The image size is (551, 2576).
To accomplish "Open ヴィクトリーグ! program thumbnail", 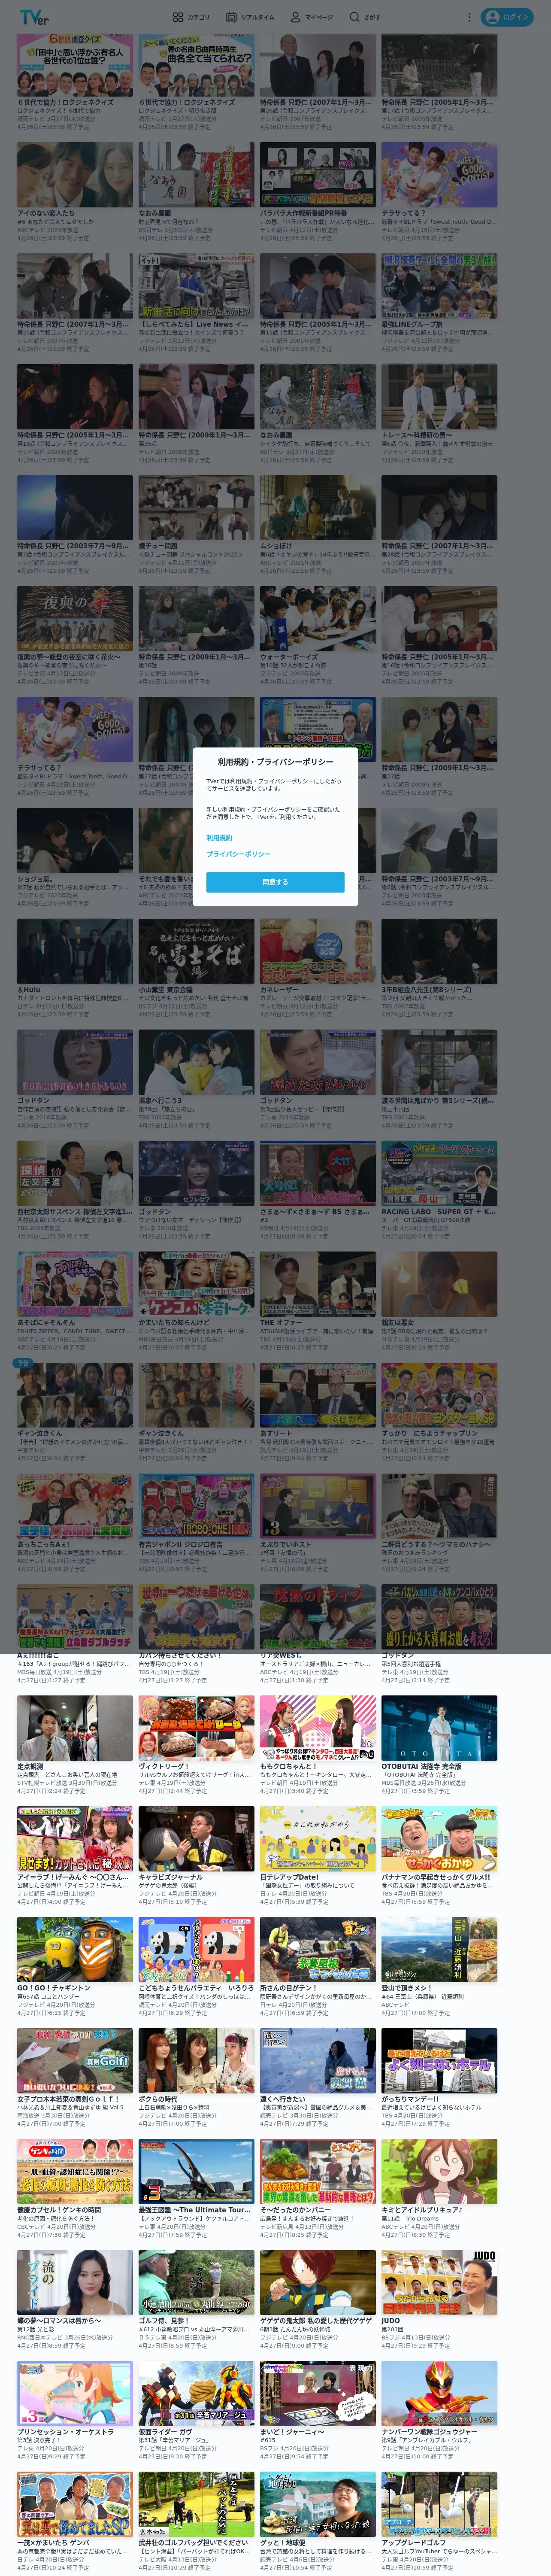I will tap(196, 1728).
